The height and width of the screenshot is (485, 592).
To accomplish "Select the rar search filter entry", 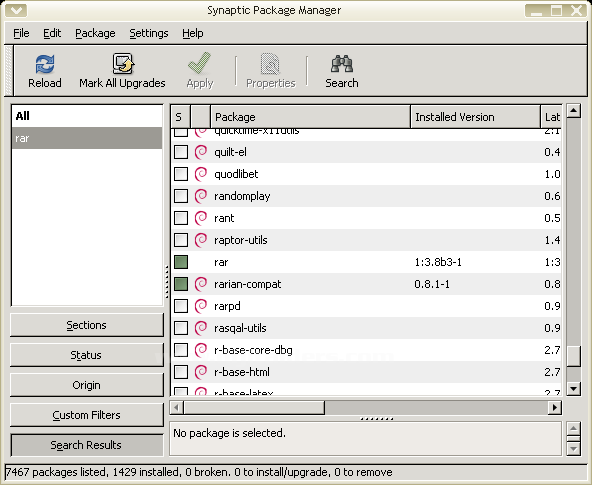I will (x=87, y=138).
